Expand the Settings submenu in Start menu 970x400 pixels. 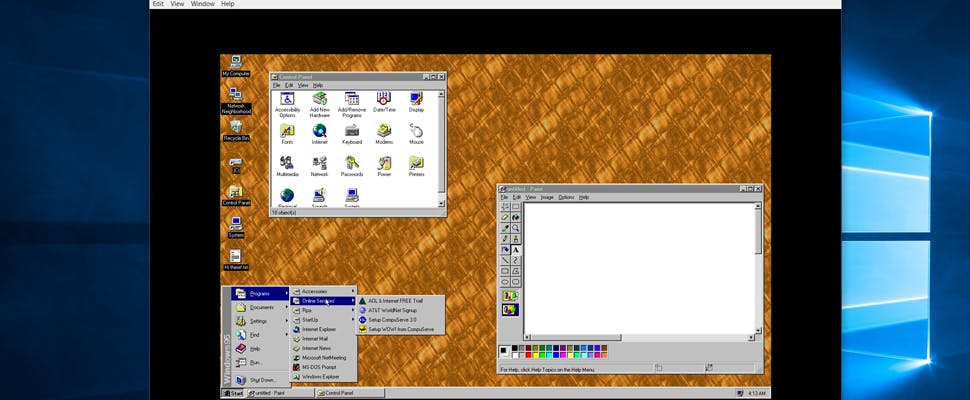coord(260,321)
